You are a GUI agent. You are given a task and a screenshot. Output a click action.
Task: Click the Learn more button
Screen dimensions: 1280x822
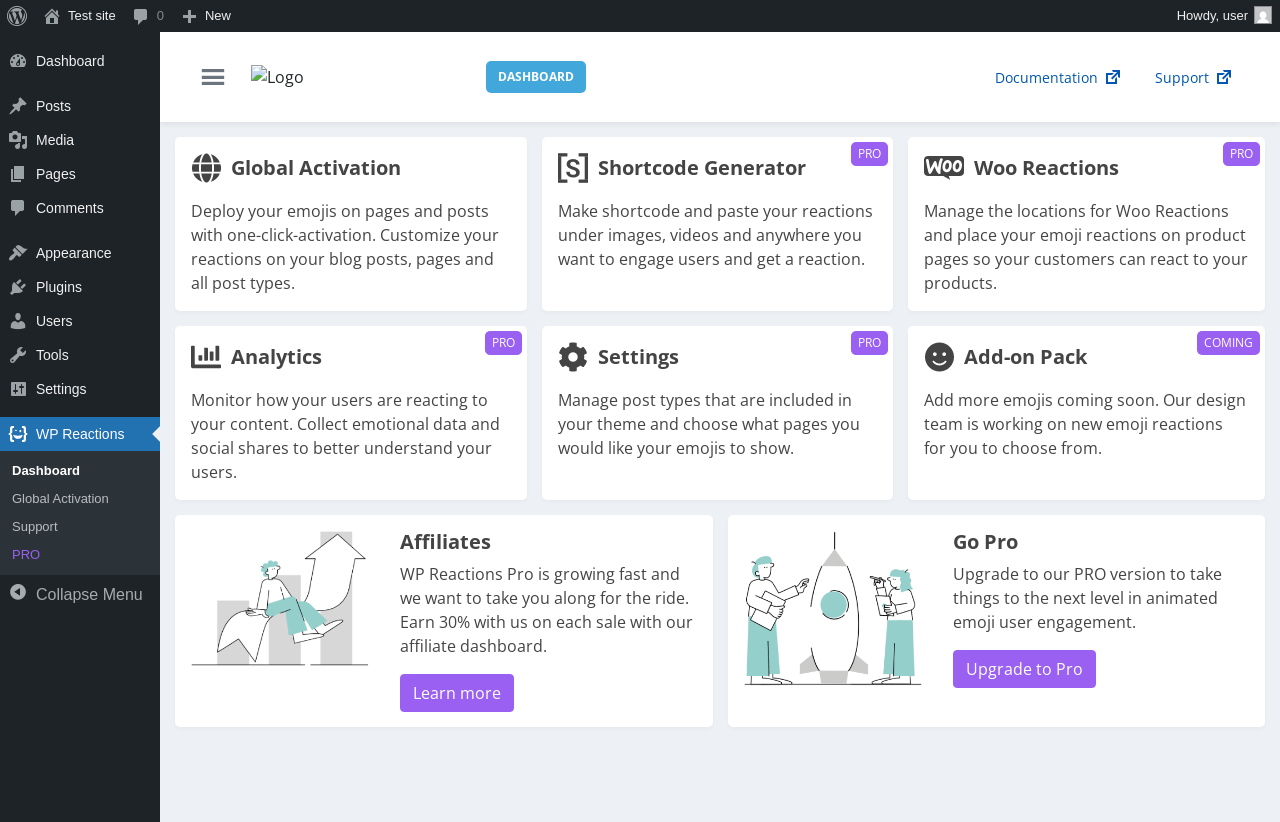[x=457, y=693]
